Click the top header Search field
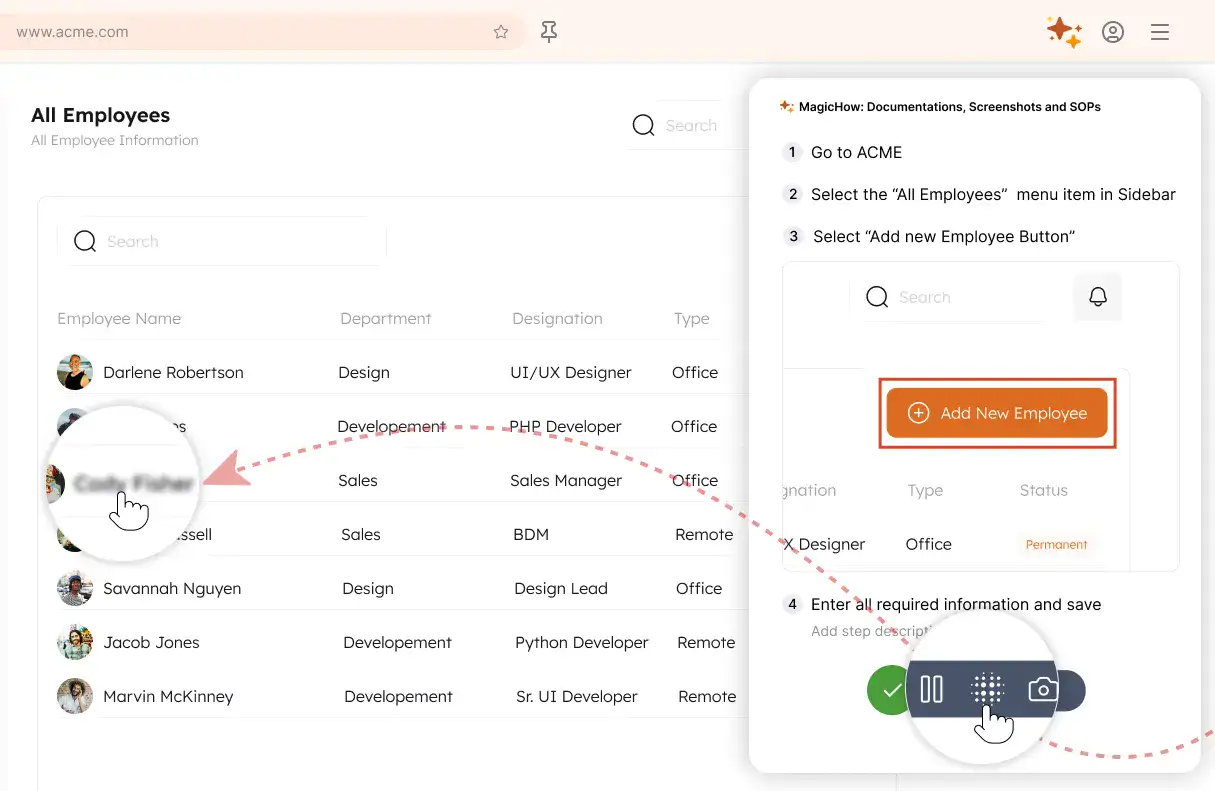The height and width of the screenshot is (791, 1215). click(690, 125)
